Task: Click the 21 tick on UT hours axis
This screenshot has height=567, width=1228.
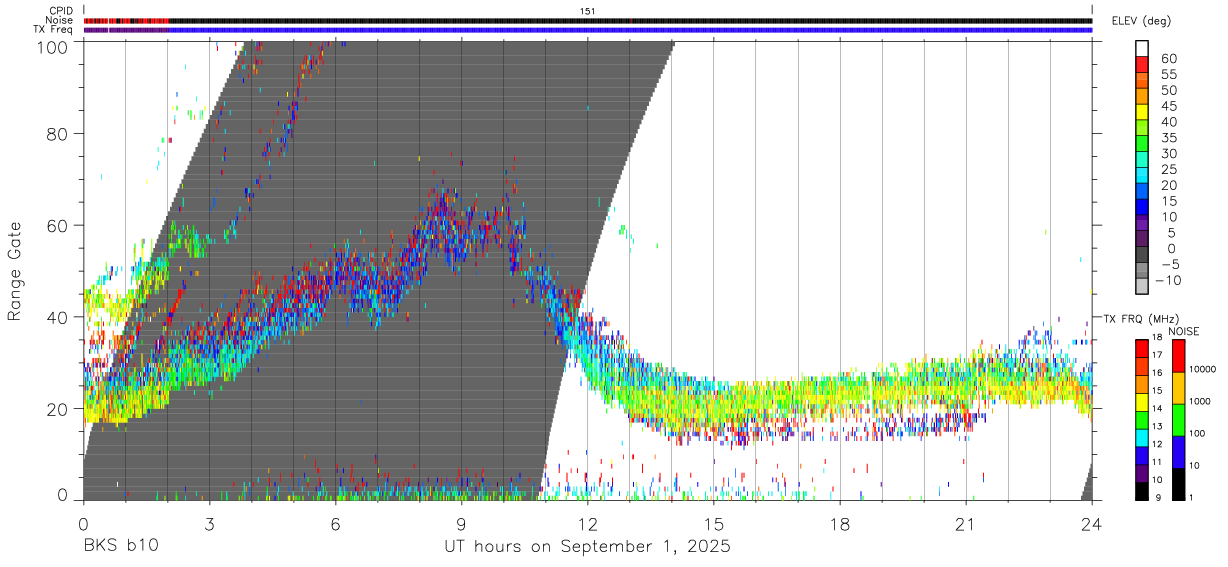Action: coord(966,524)
